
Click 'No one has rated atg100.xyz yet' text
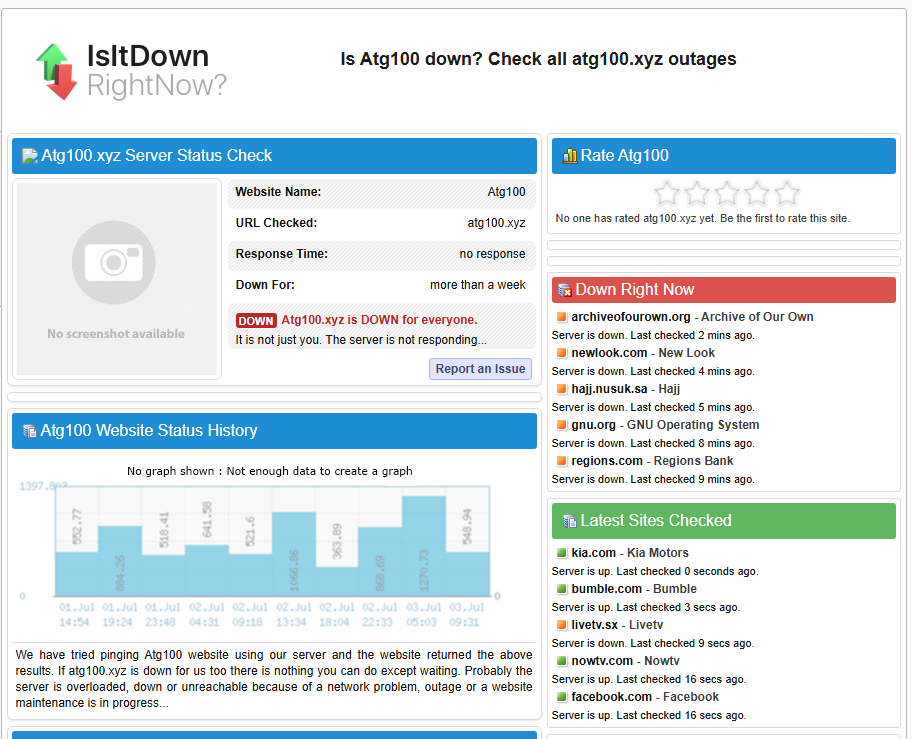[702, 219]
